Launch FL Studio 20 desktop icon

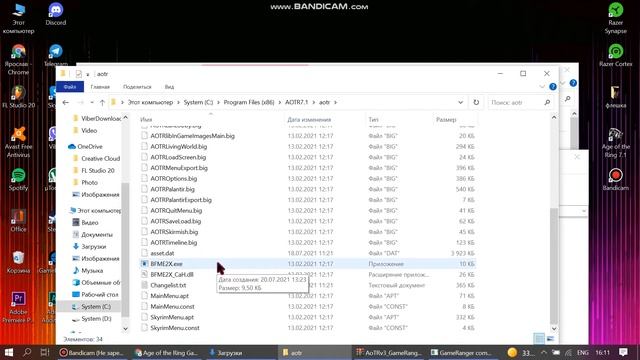coord(18,97)
